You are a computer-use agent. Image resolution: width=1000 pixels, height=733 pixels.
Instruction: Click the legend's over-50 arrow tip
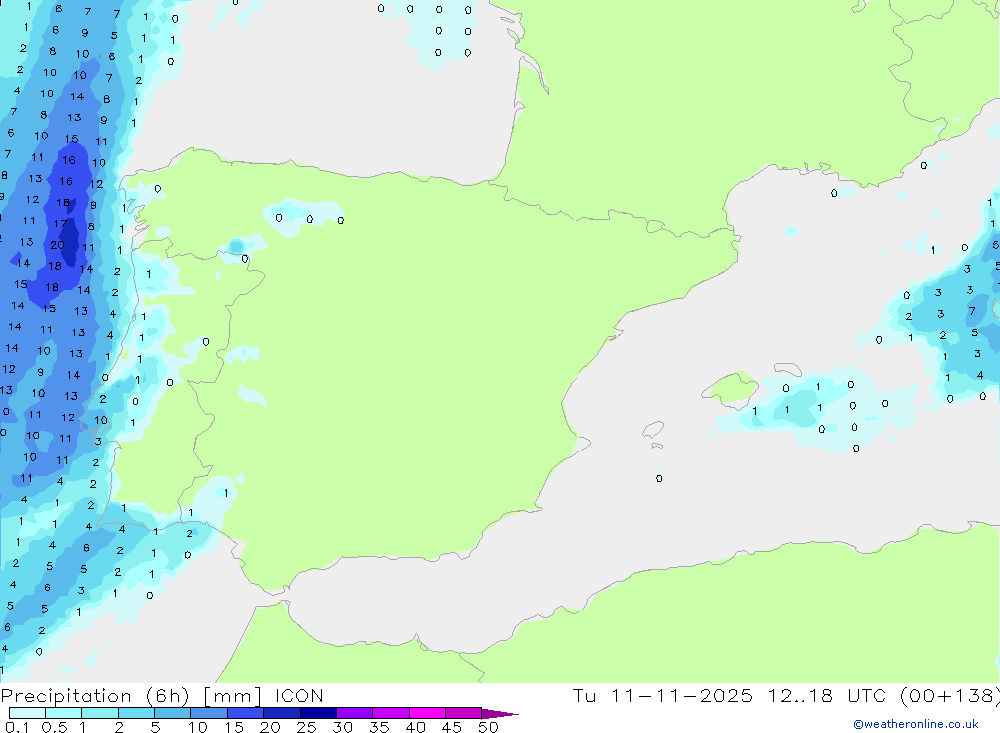point(500,714)
